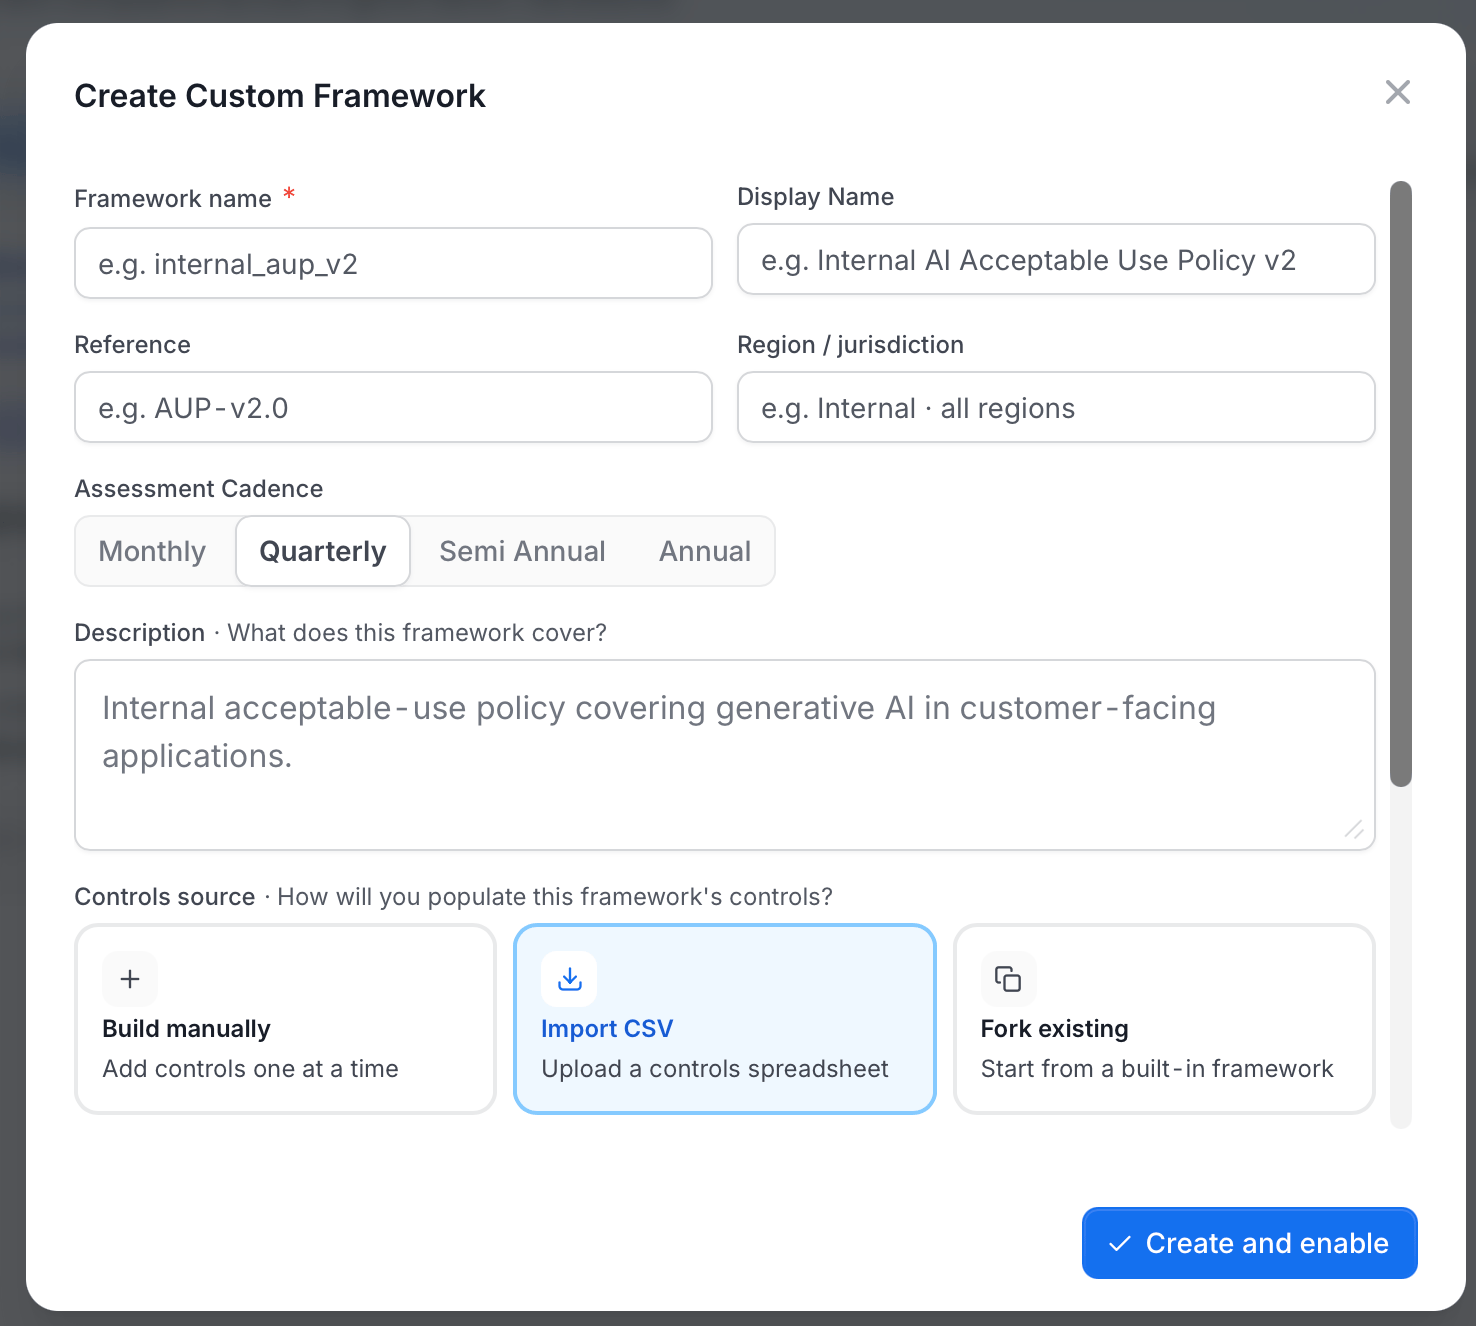This screenshot has width=1476, height=1326.
Task: Click the 'Assessment Cadence' label
Action: [x=199, y=489]
